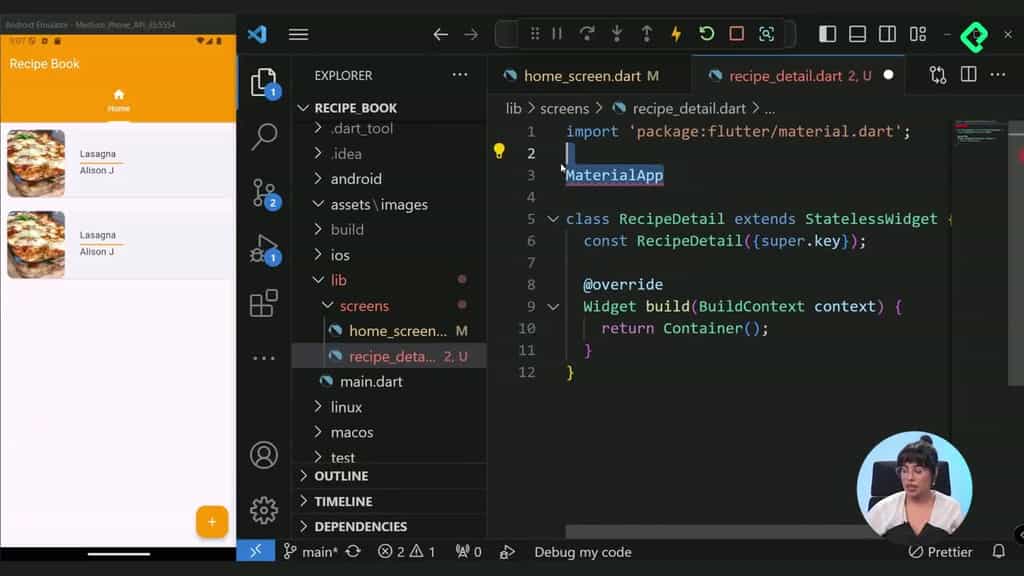Open source control changes for the file
Screen dimensions: 1024x576
938,75
